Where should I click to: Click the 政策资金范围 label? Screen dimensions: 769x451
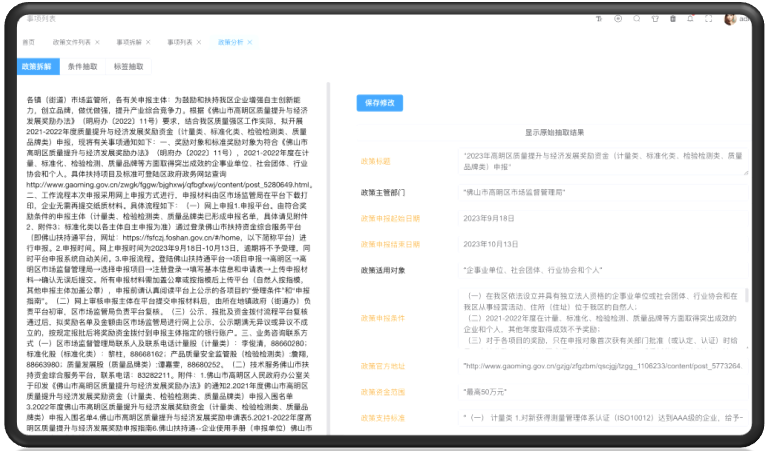click(x=383, y=392)
